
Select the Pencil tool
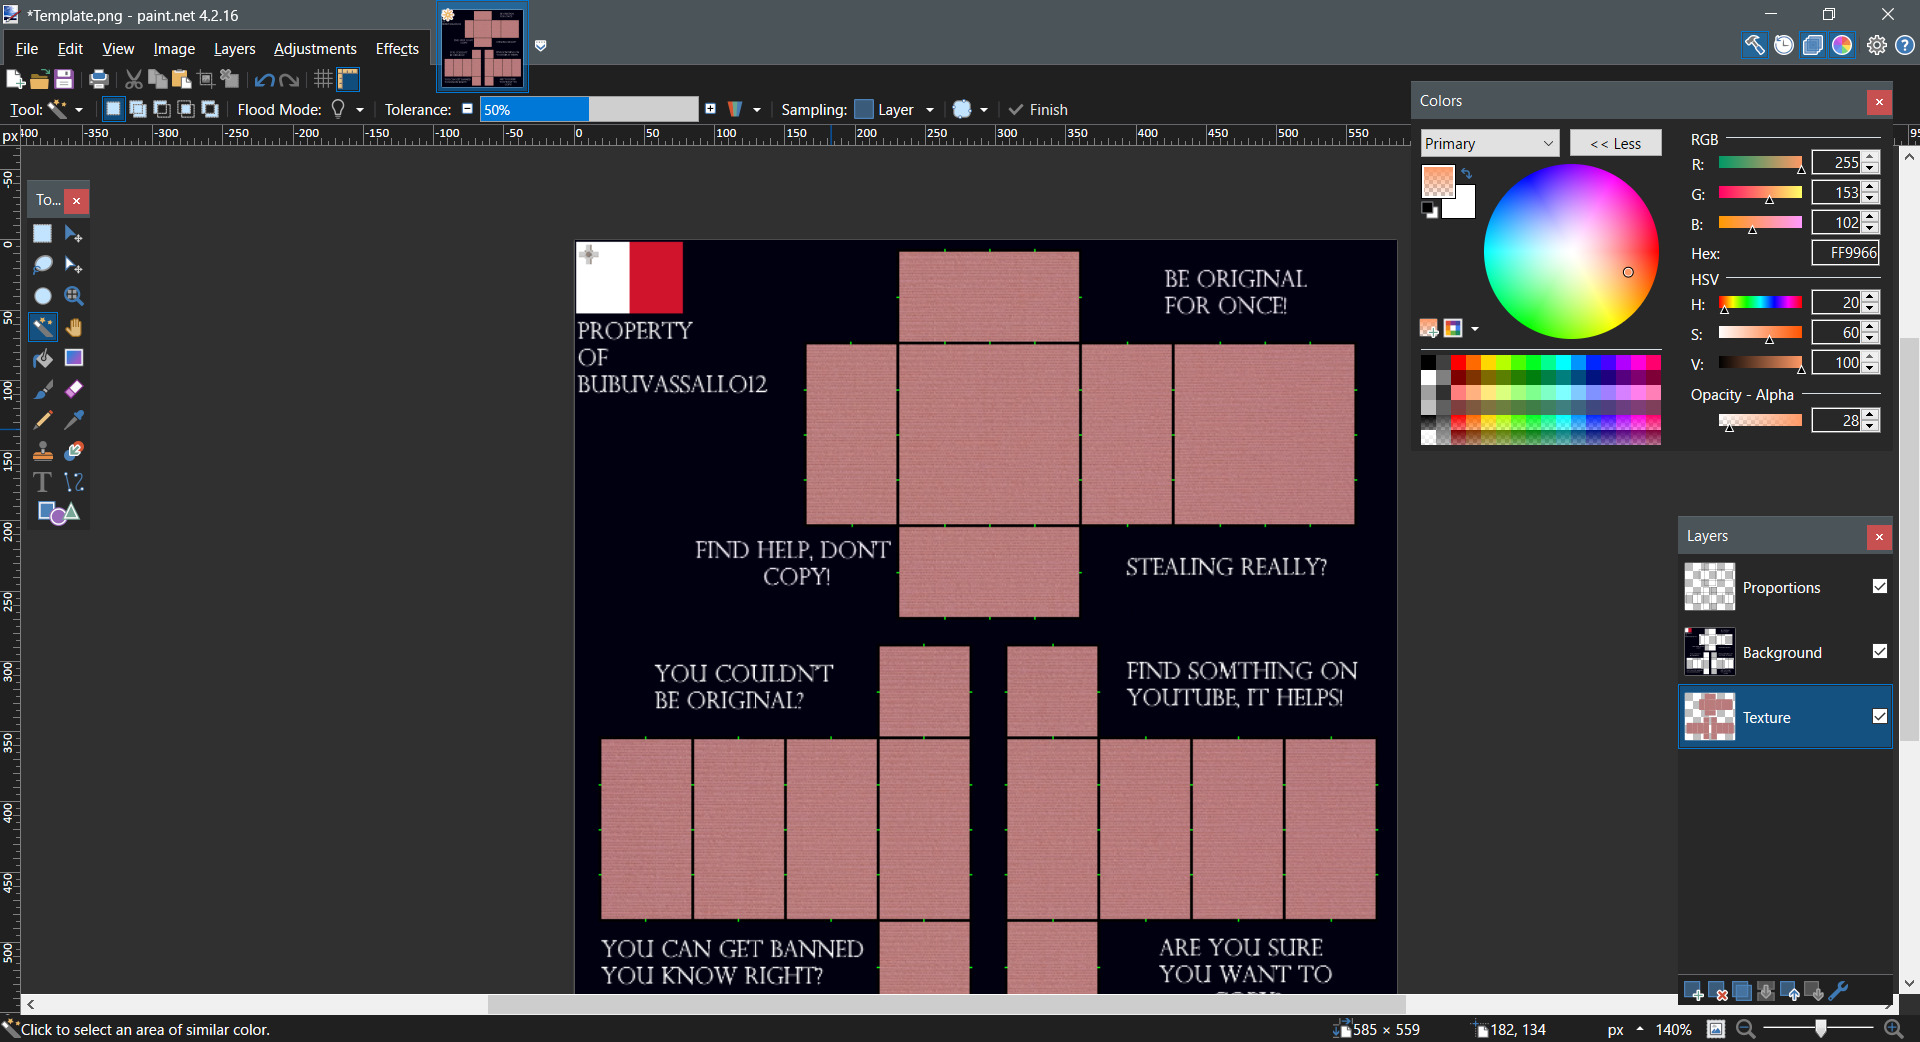42,420
